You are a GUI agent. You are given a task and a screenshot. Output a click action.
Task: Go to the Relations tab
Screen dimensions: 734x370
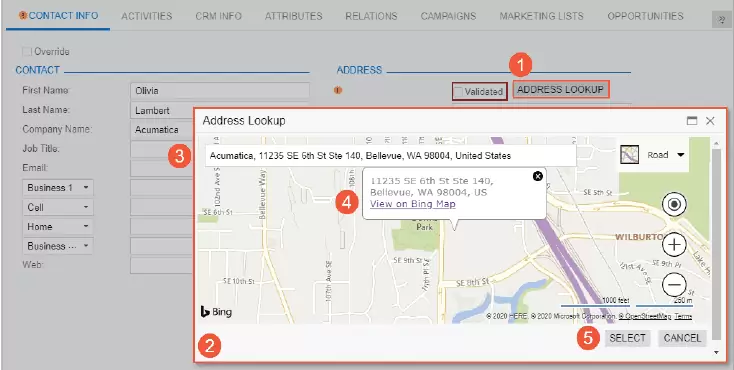[x=371, y=16]
